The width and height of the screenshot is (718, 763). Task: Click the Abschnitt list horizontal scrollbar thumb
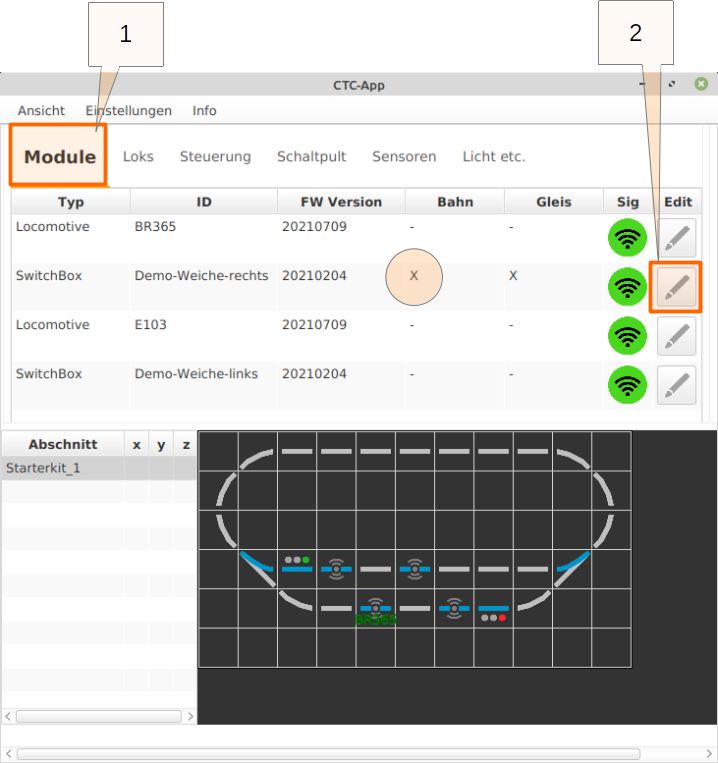tap(99, 716)
